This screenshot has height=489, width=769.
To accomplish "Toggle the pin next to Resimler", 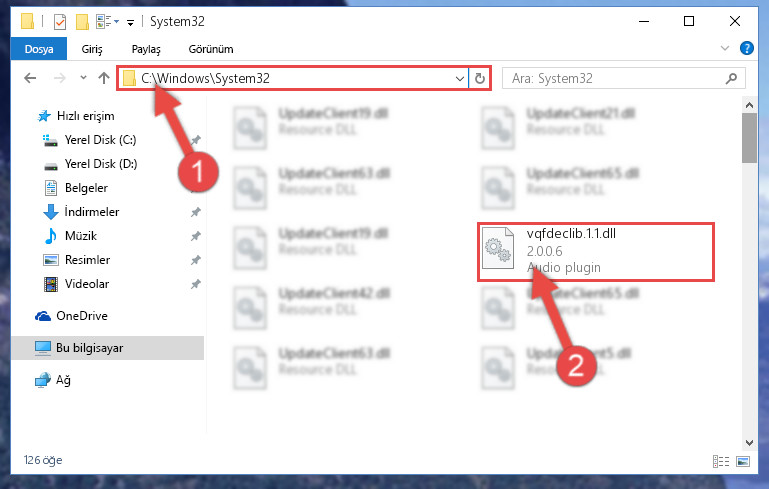I will coord(196,260).
